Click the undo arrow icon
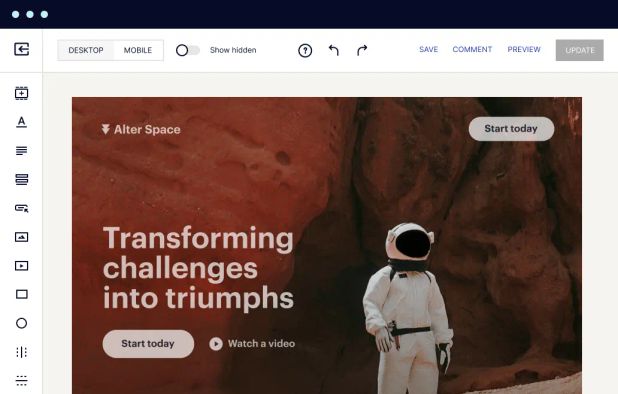618x394 pixels. click(x=334, y=50)
